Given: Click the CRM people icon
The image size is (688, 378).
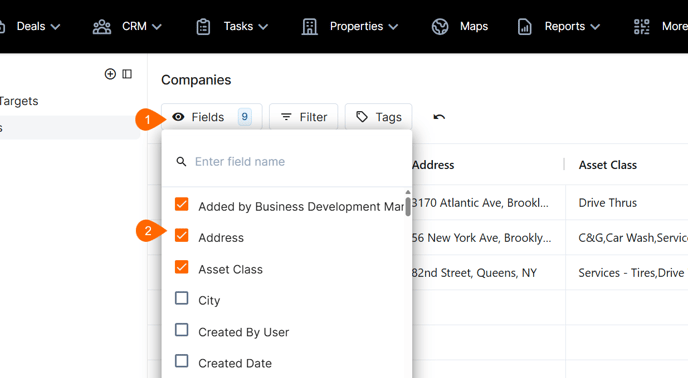Looking at the screenshot, I should 102,27.
